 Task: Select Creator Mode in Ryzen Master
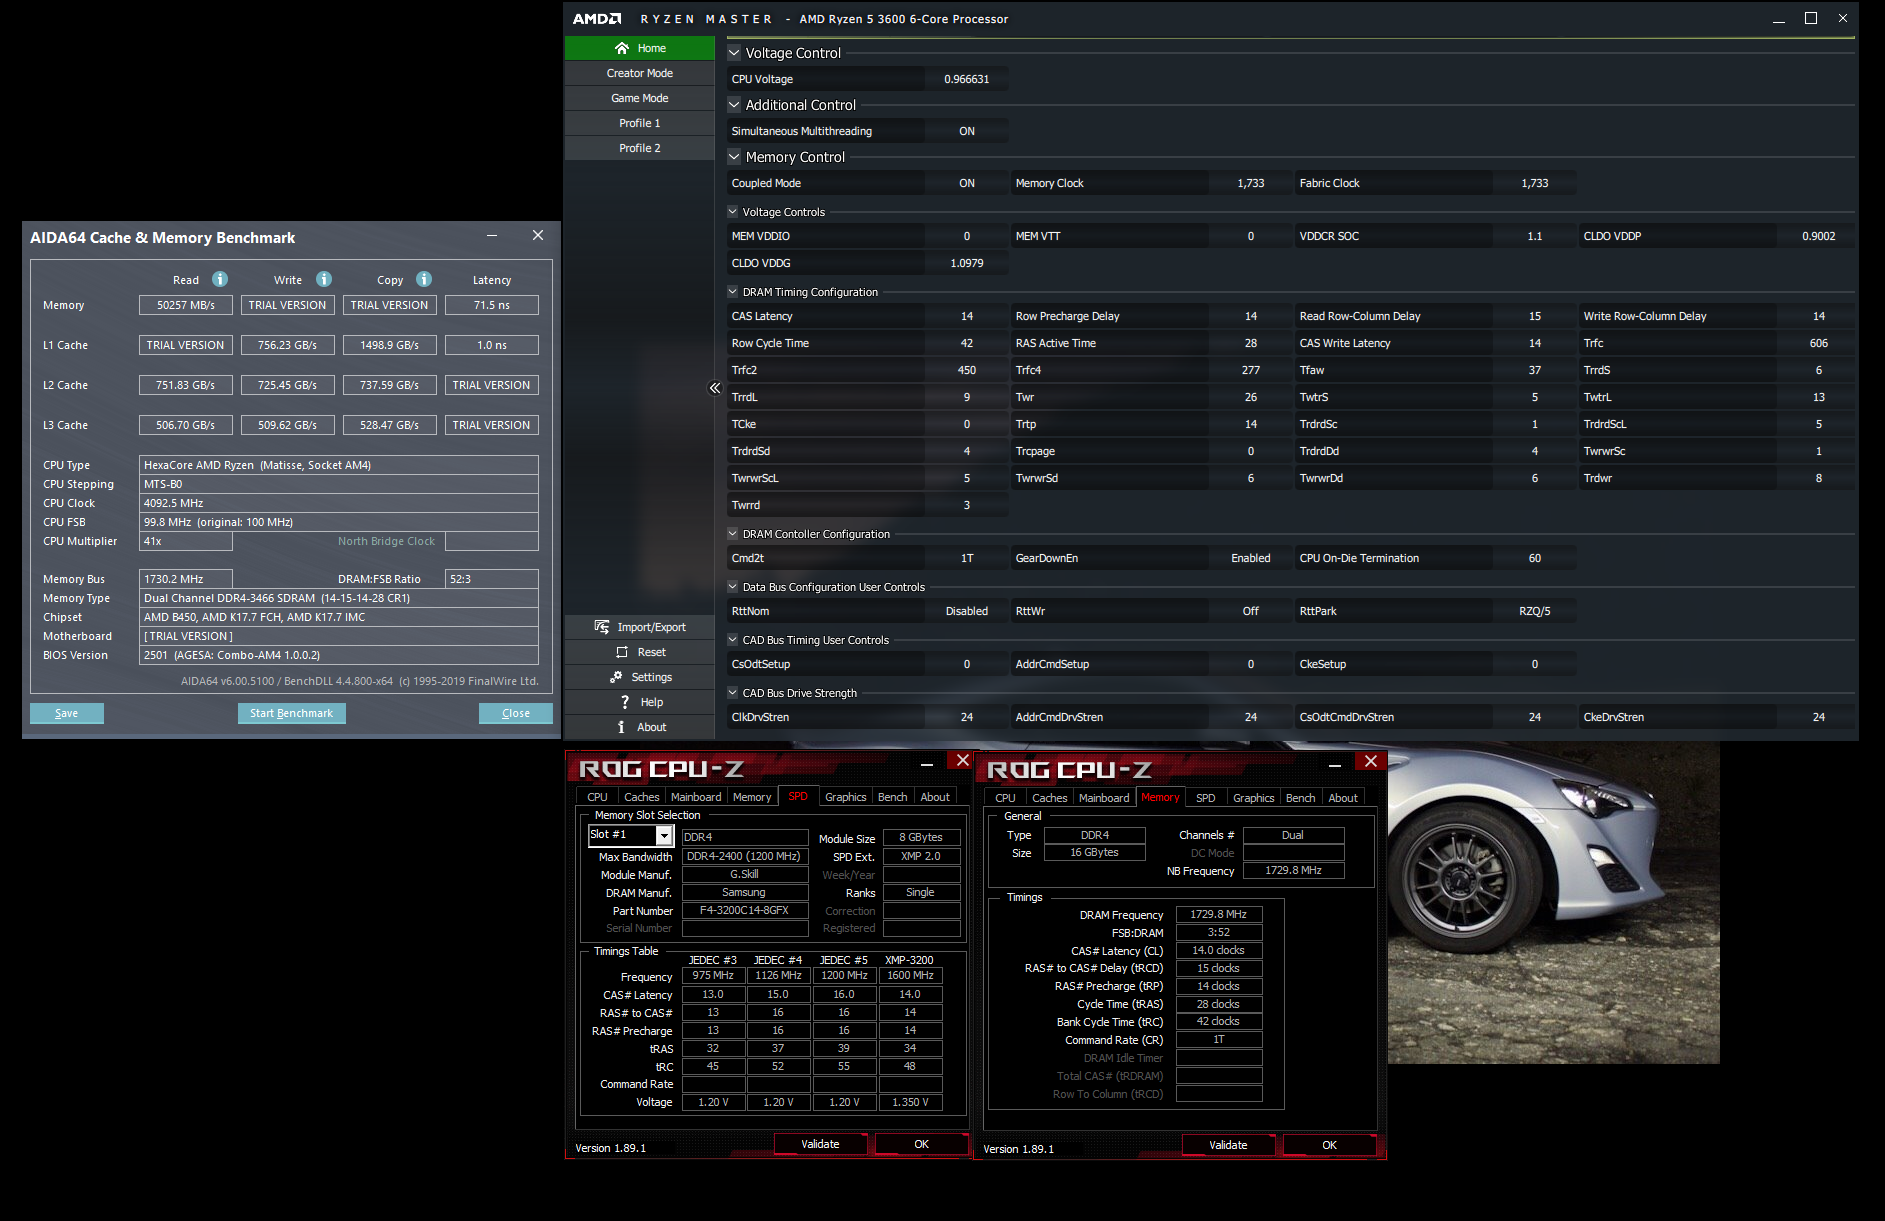(640, 73)
